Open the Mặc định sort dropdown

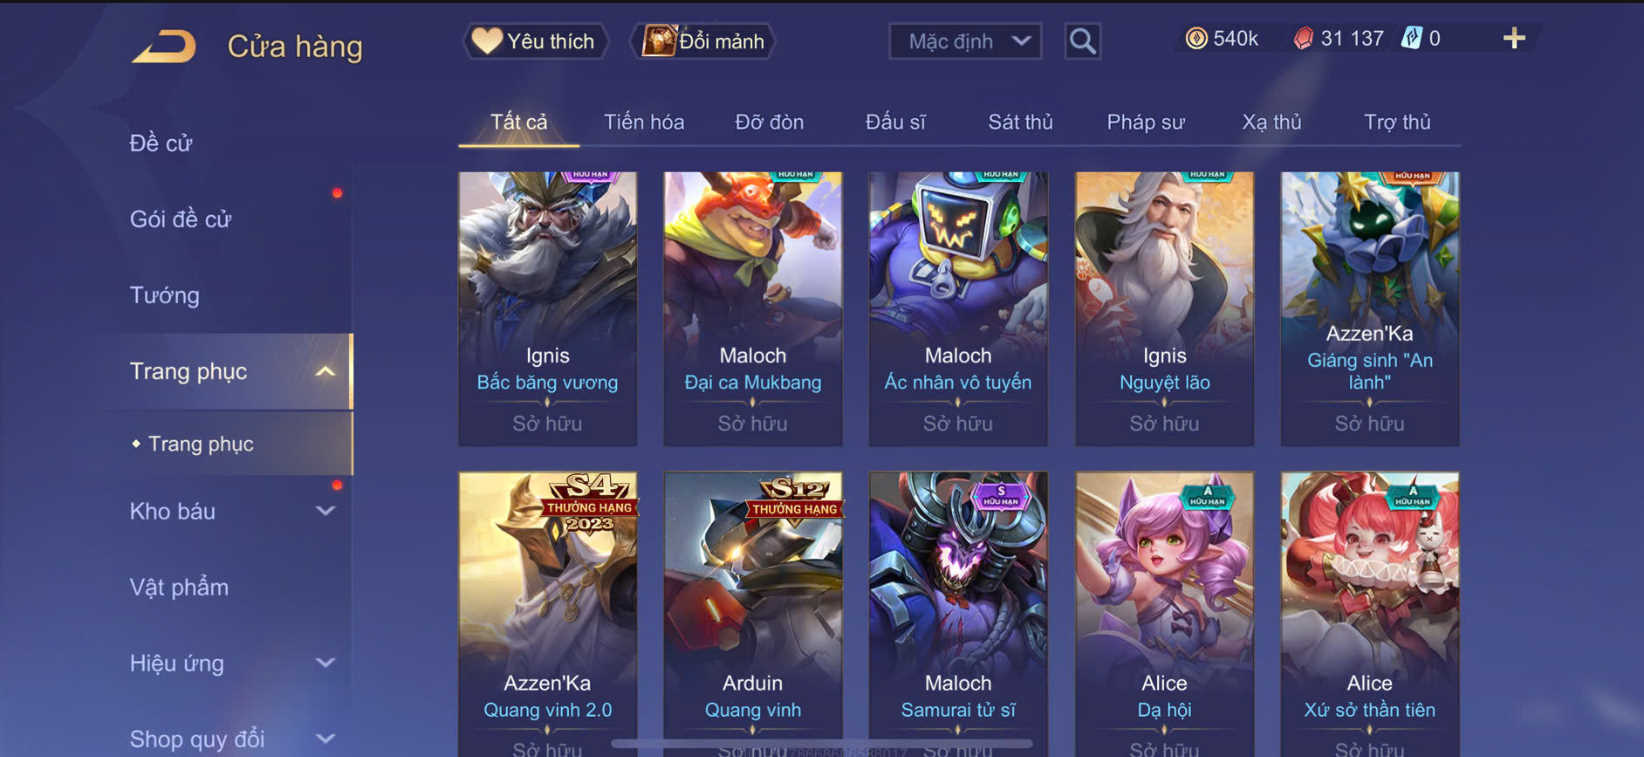point(965,41)
